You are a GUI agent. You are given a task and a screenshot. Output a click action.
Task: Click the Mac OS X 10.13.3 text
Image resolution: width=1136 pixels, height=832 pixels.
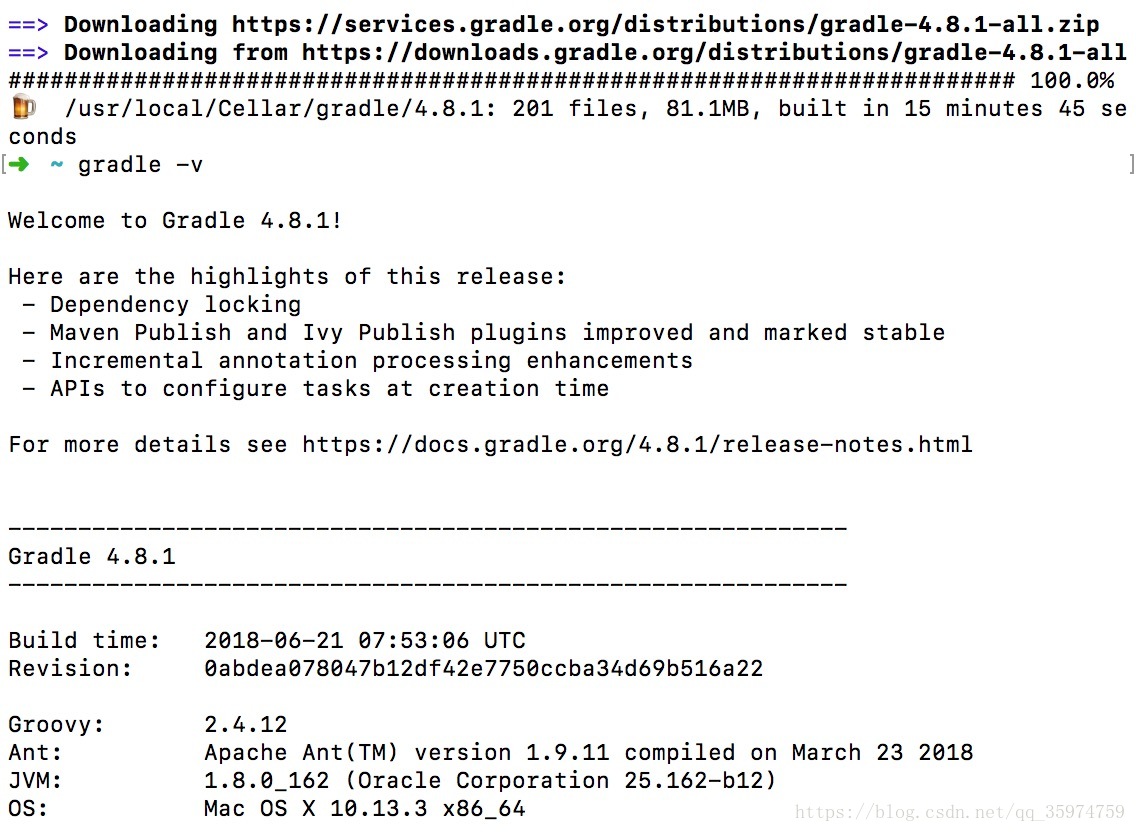tap(316, 808)
